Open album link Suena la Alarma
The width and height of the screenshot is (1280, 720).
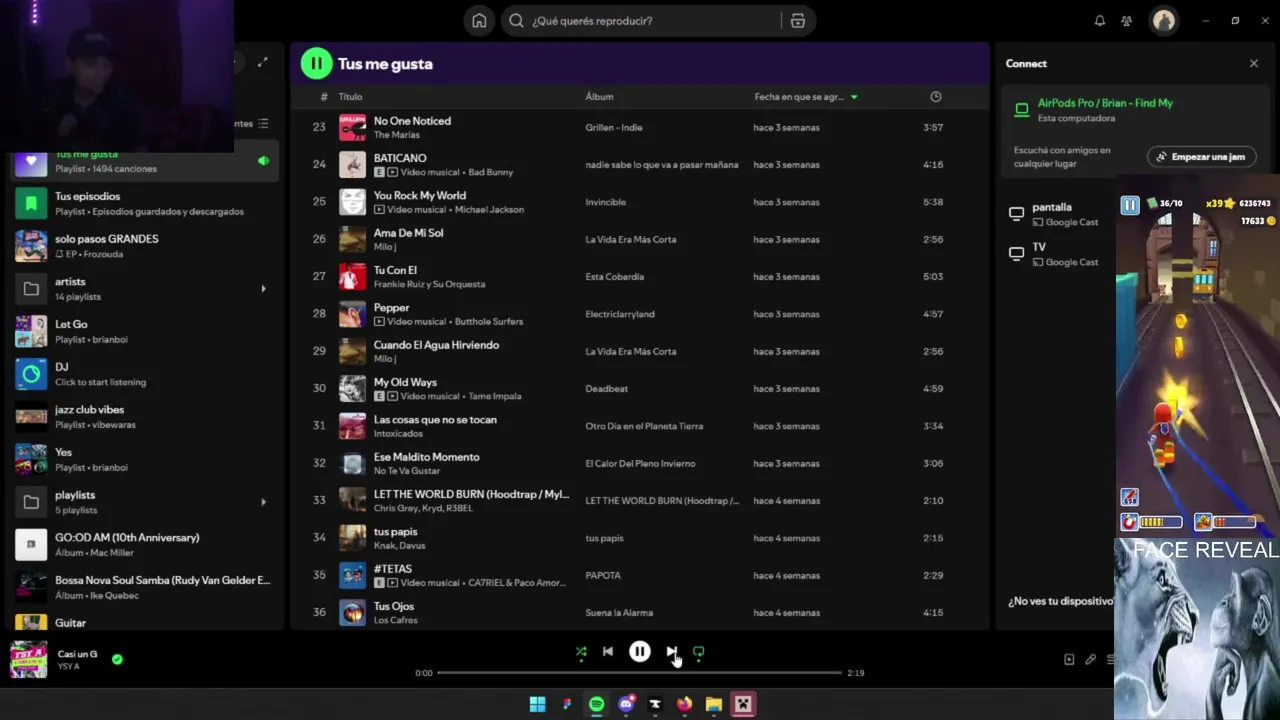pos(619,612)
